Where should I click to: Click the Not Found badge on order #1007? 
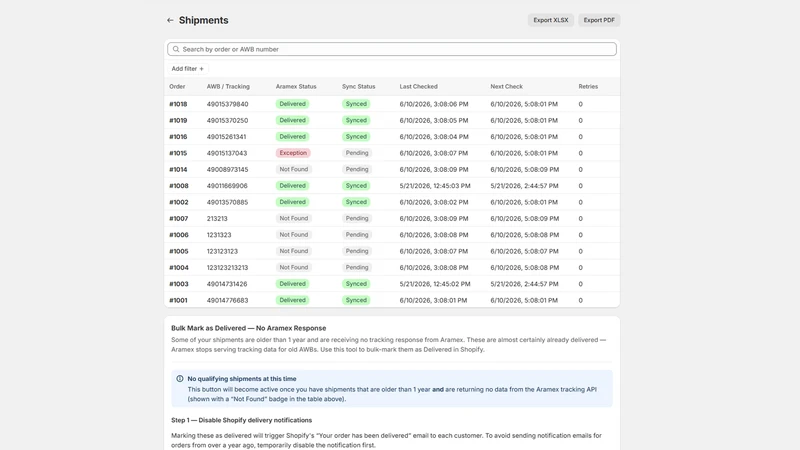tap(294, 218)
